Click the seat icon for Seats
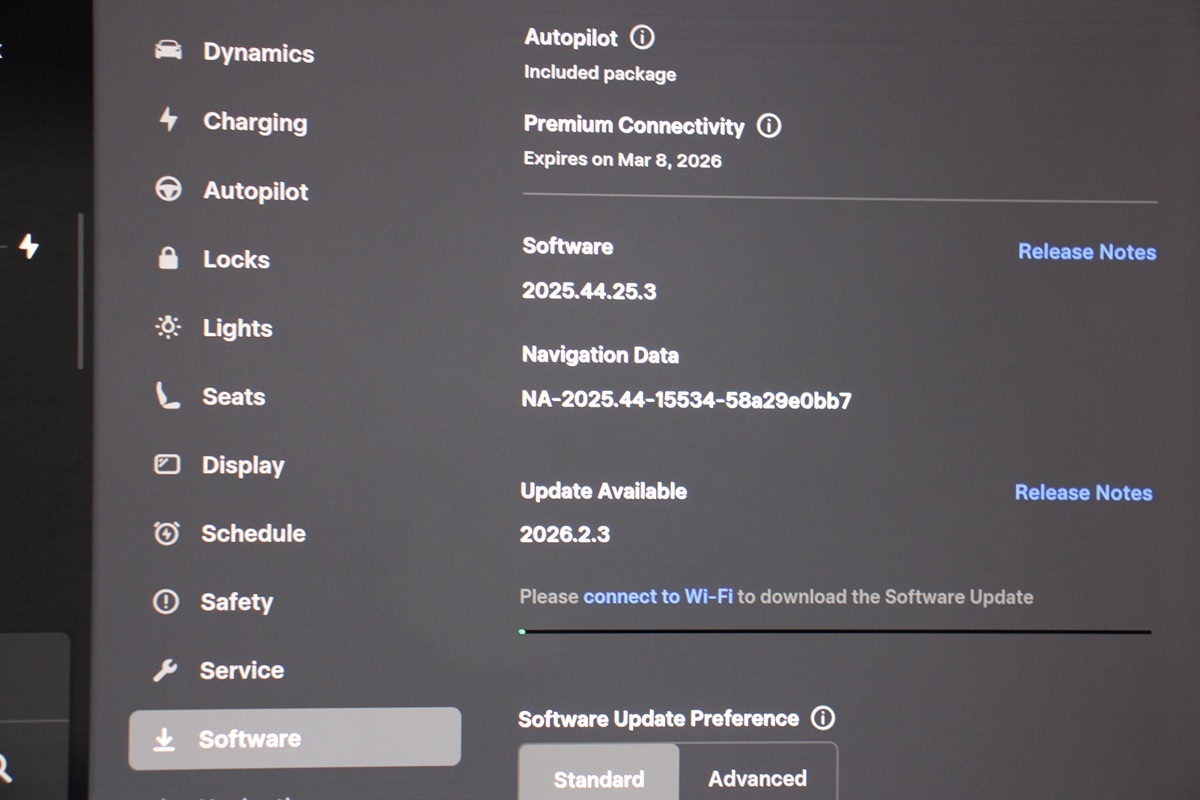The image size is (1200, 800). point(167,396)
